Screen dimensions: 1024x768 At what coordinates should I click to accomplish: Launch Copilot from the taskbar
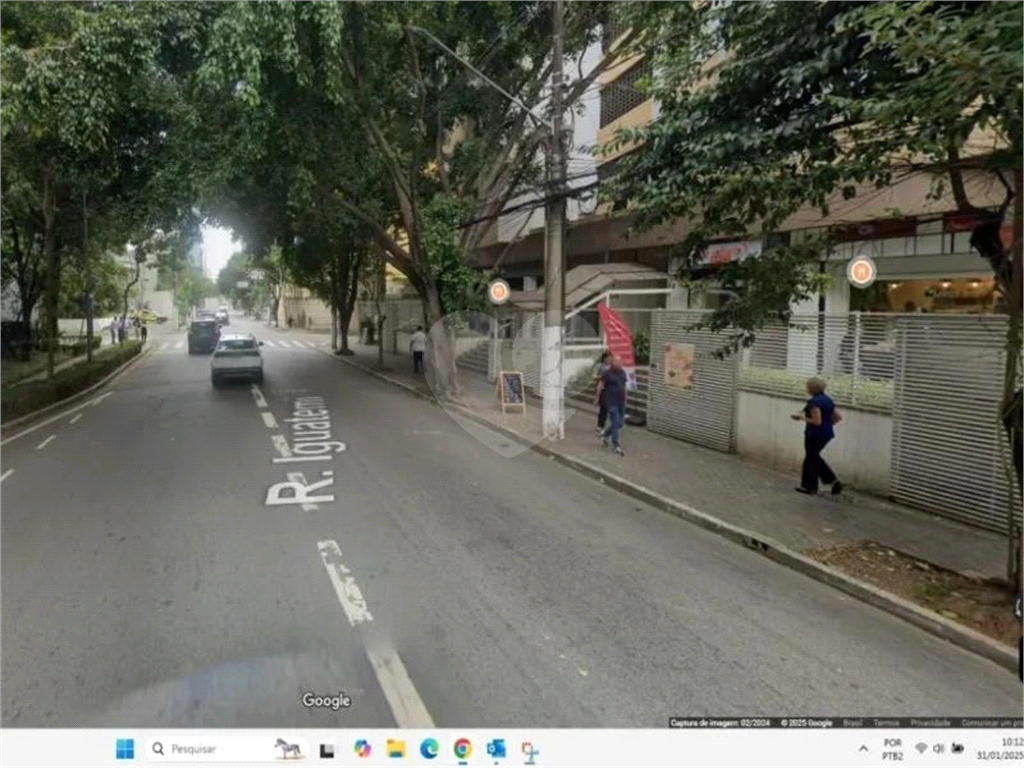click(362, 748)
